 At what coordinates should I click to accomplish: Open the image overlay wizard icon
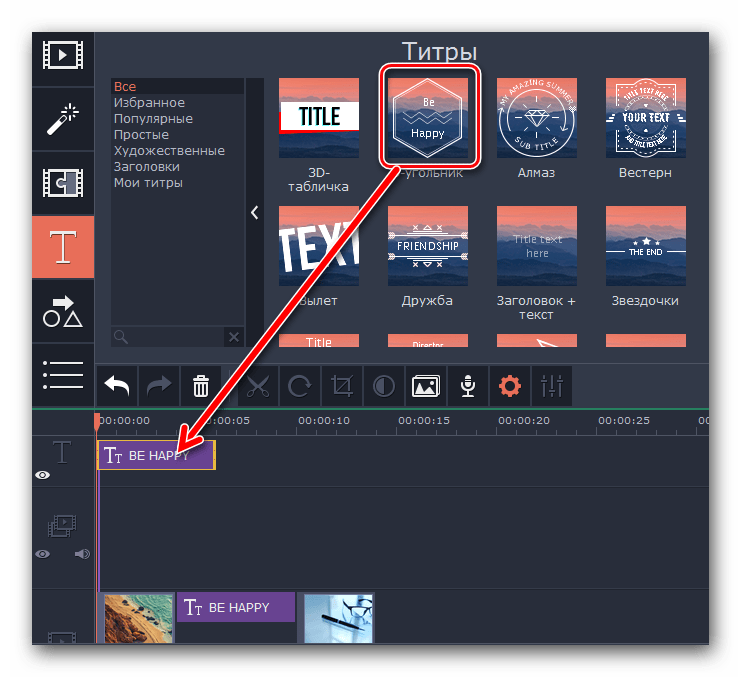point(426,386)
